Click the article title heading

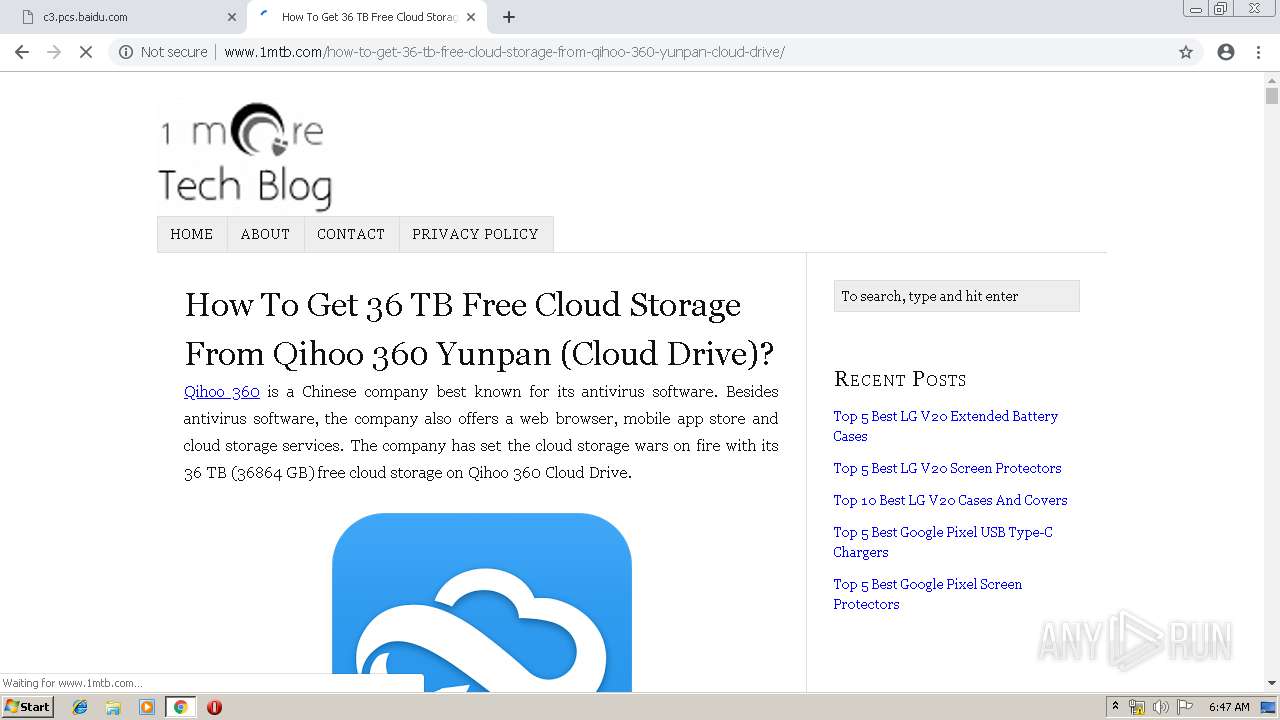479,329
